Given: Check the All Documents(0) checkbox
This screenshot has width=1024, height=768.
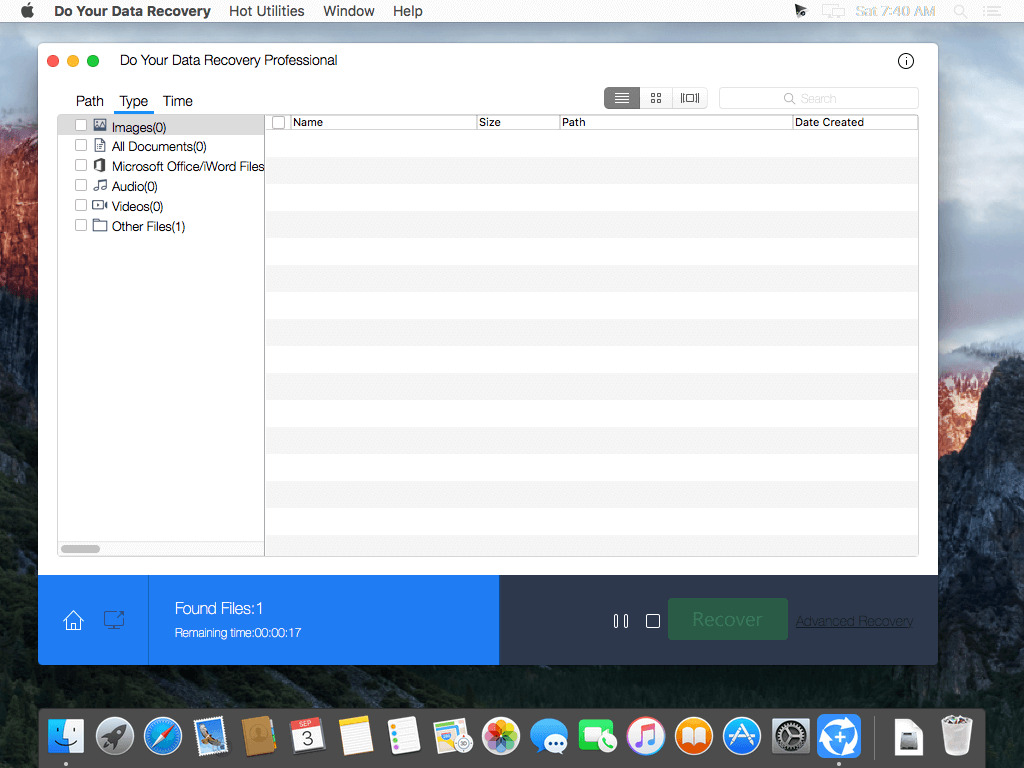Looking at the screenshot, I should tap(81, 145).
